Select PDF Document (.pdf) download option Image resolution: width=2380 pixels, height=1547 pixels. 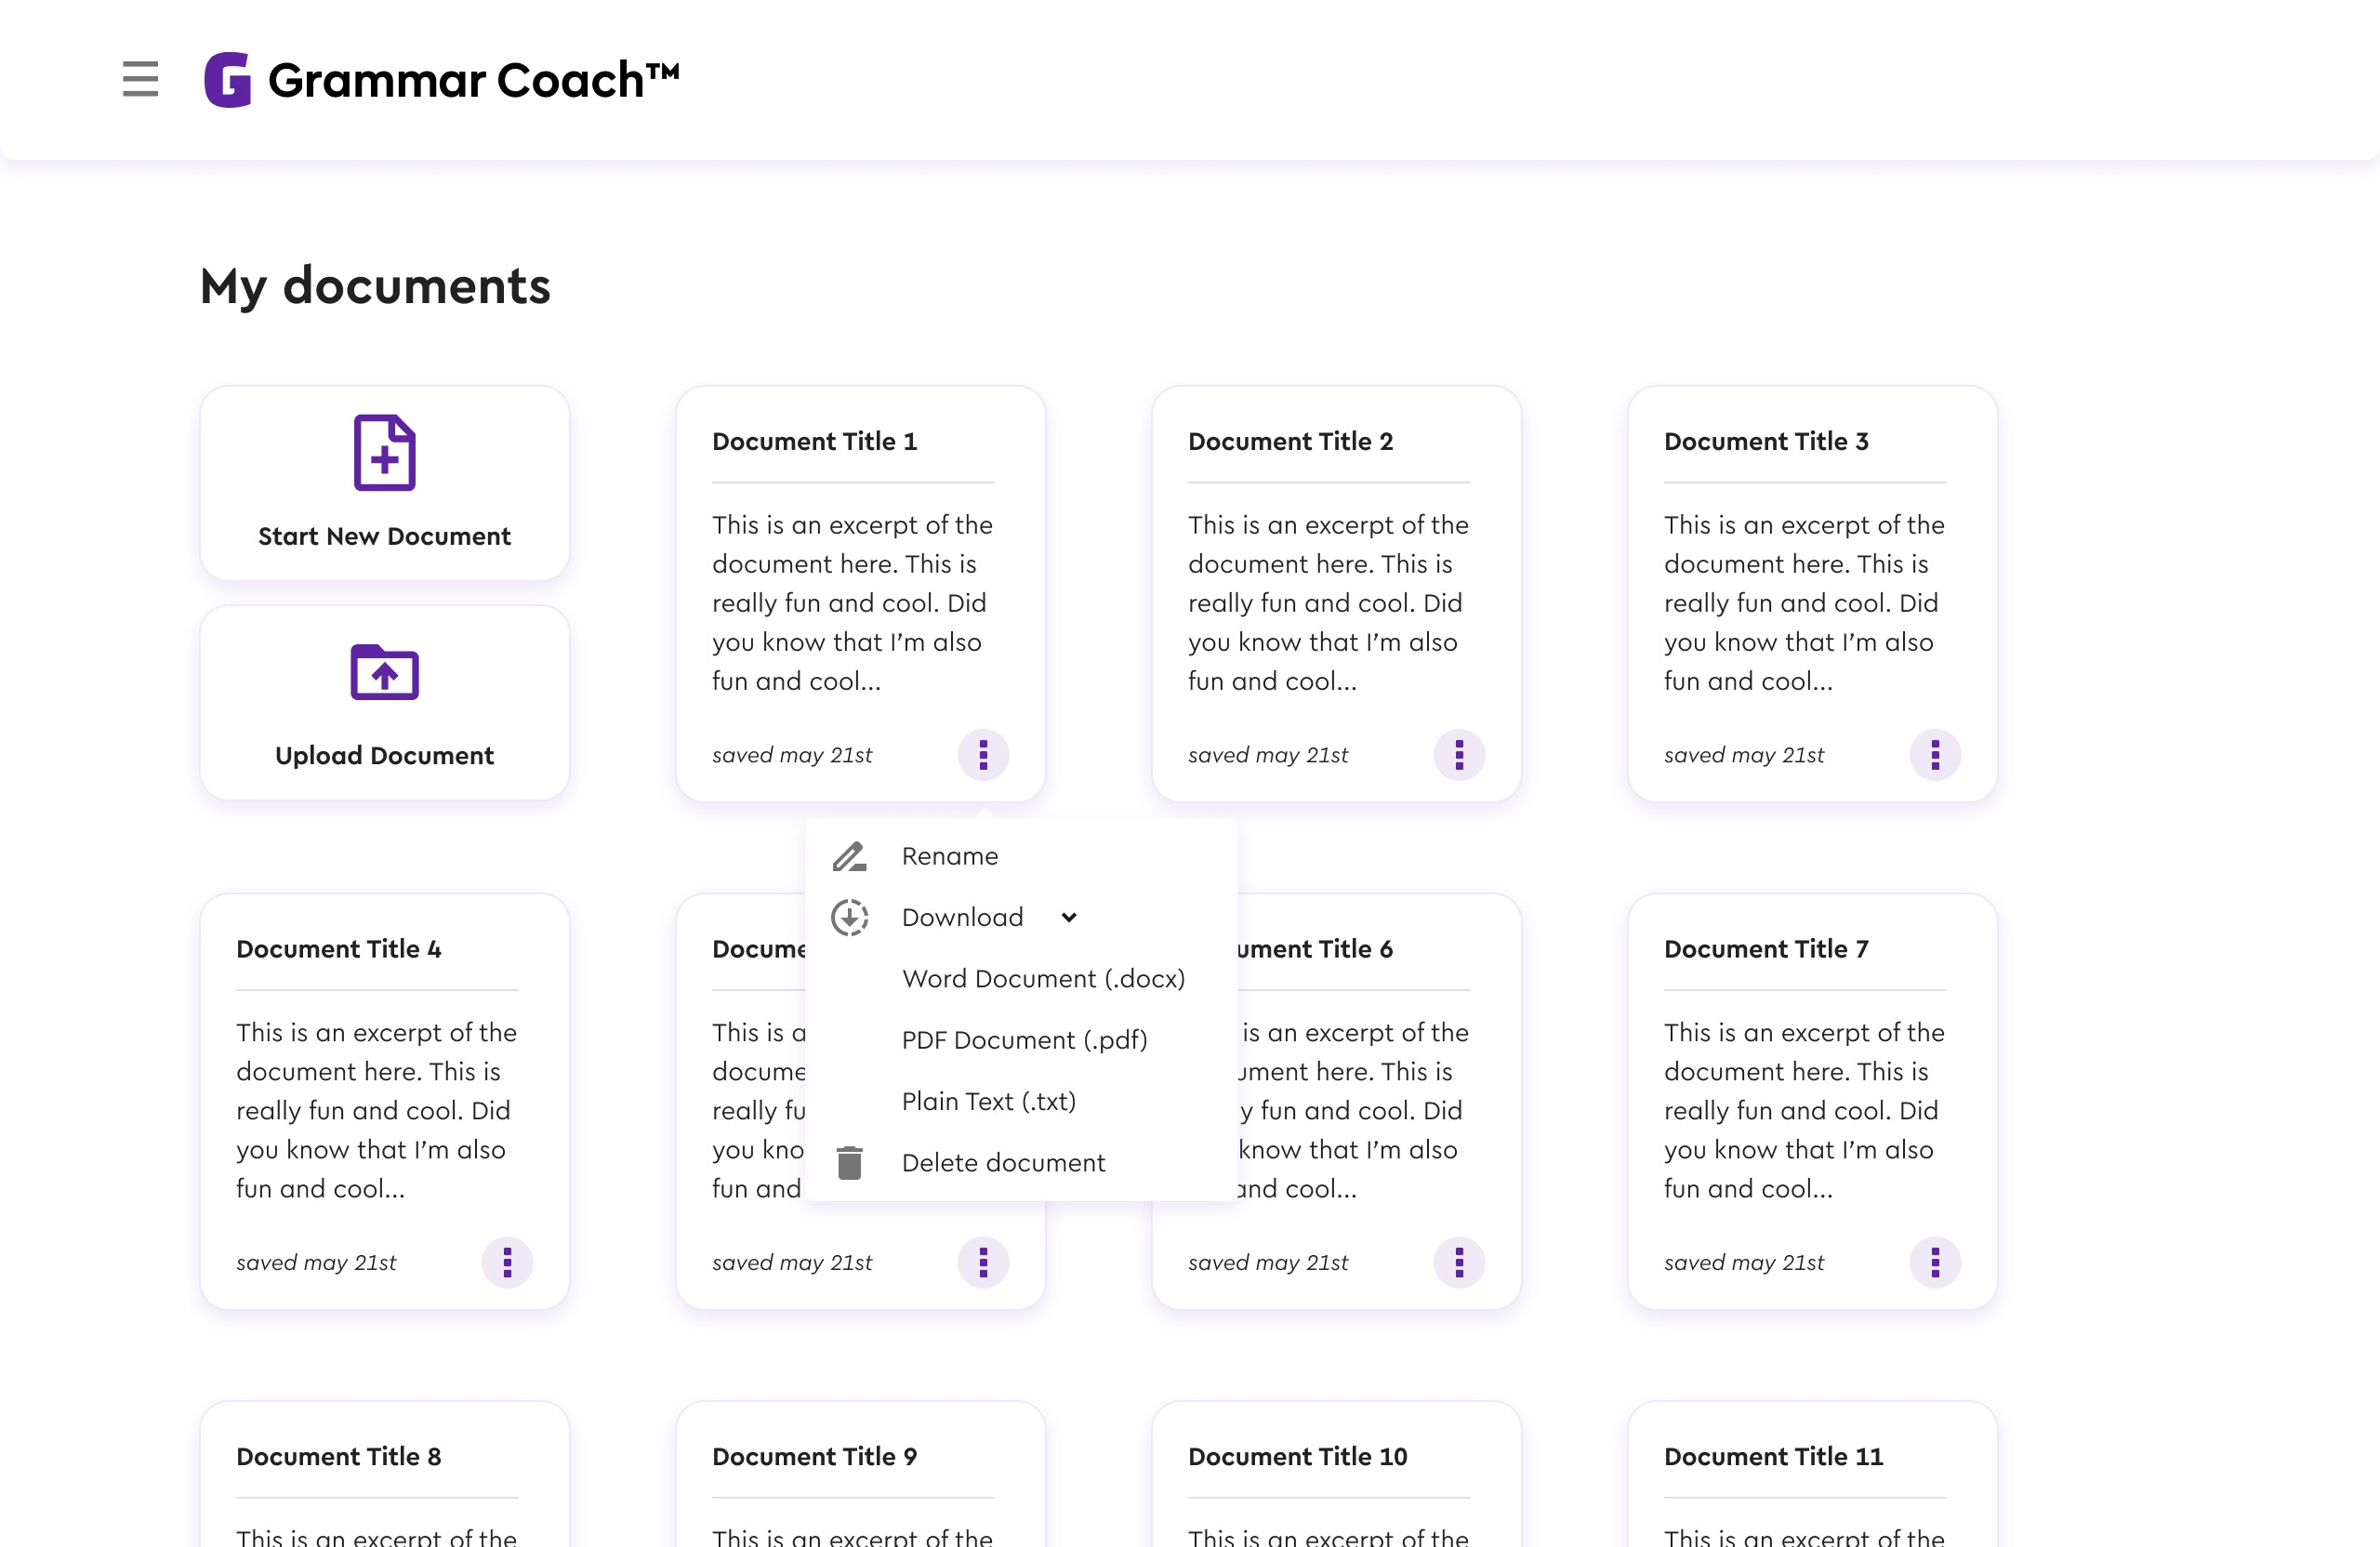[x=1024, y=1039]
